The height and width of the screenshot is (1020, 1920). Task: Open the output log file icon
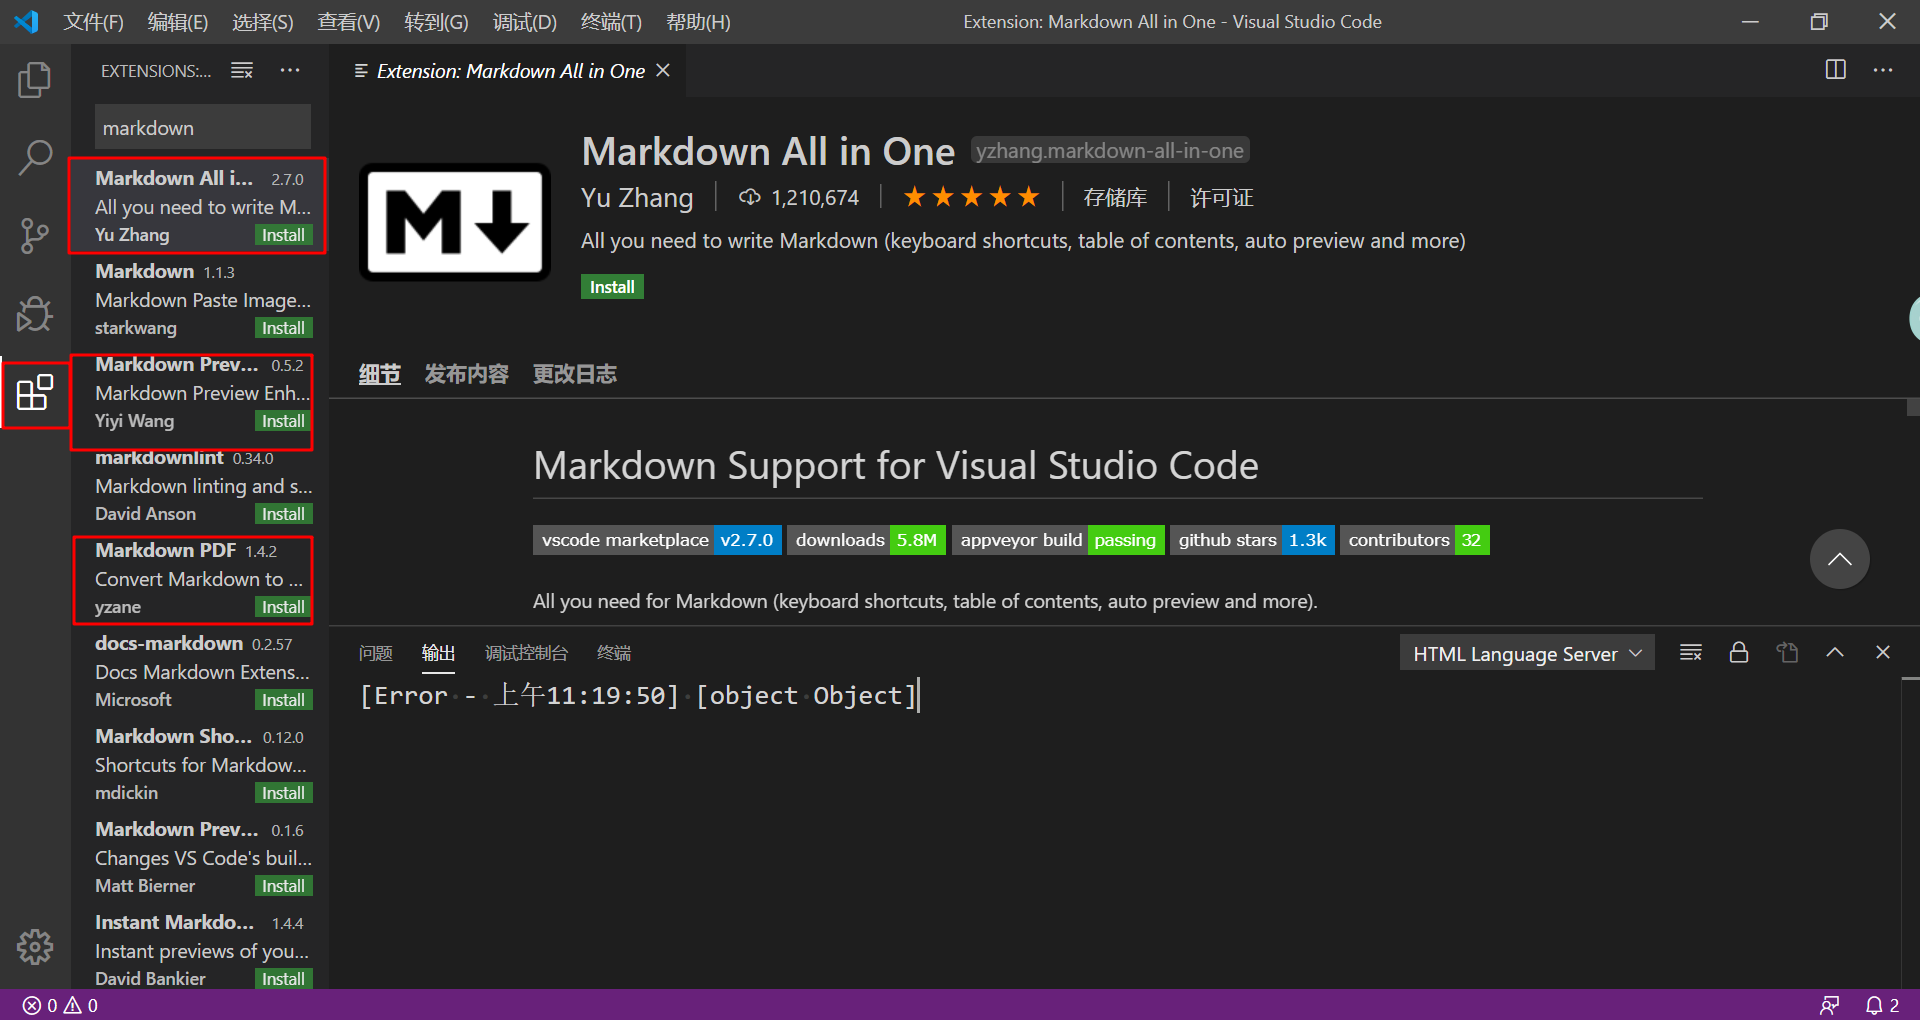1787,653
